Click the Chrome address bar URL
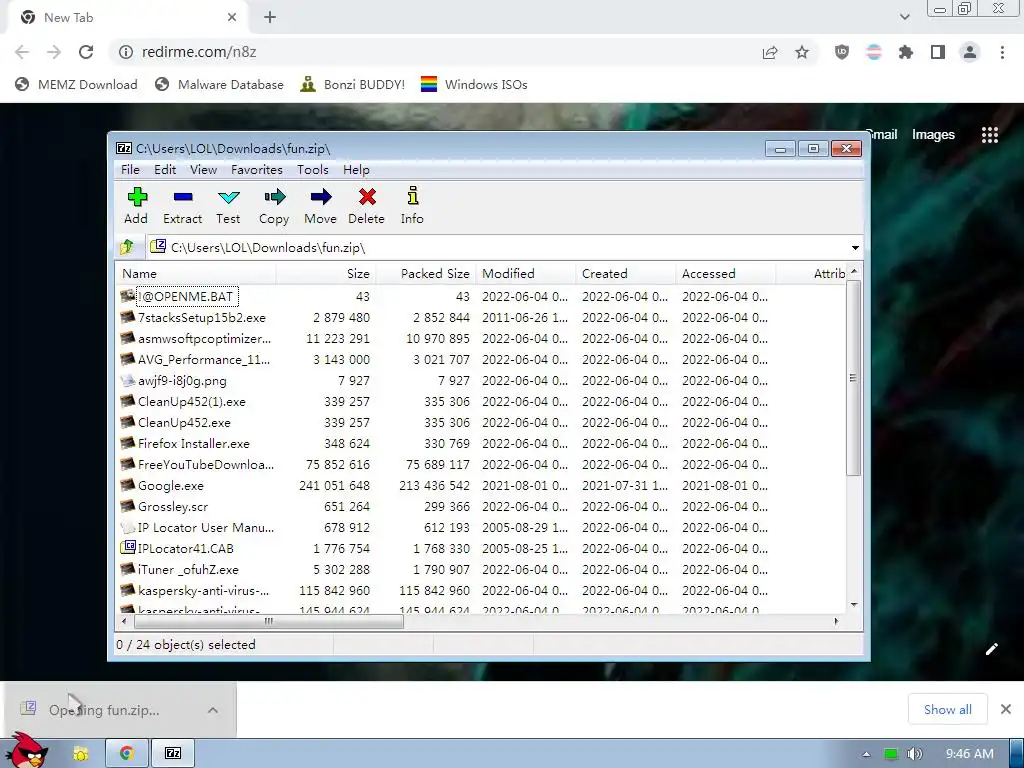Image resolution: width=1024 pixels, height=768 pixels. click(x=199, y=52)
